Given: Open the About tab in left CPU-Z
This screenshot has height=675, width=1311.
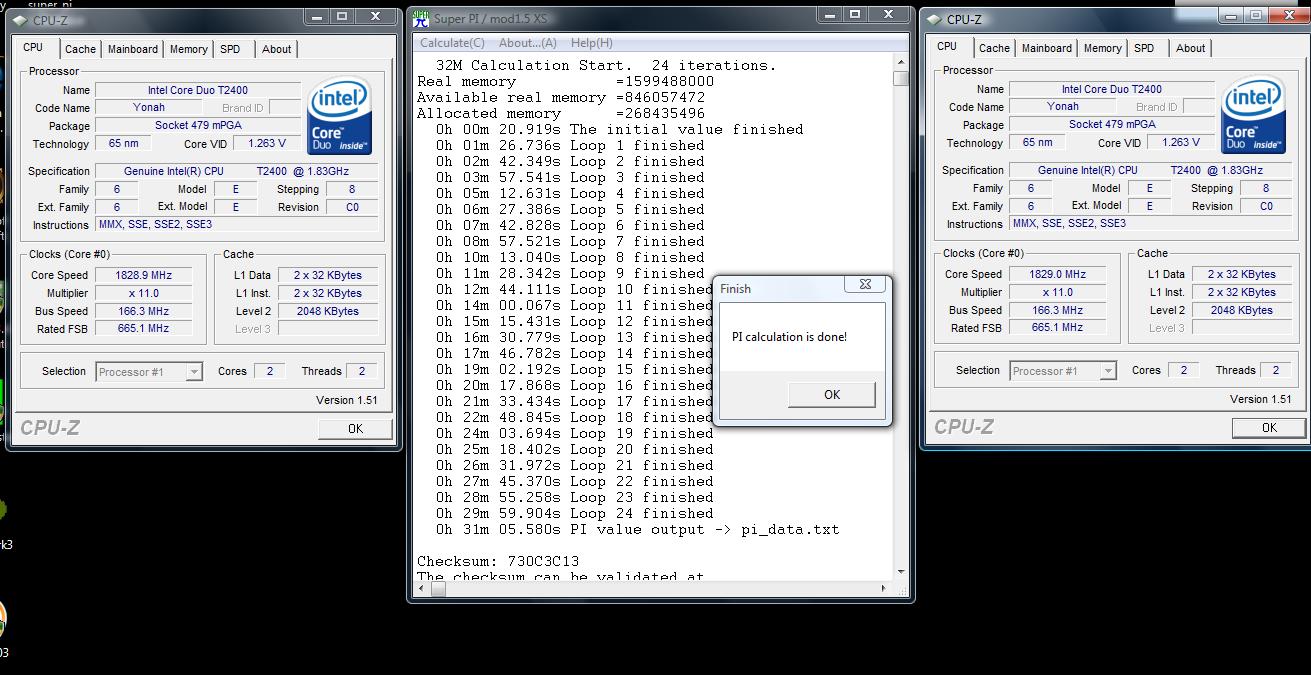Looking at the screenshot, I should [277, 49].
